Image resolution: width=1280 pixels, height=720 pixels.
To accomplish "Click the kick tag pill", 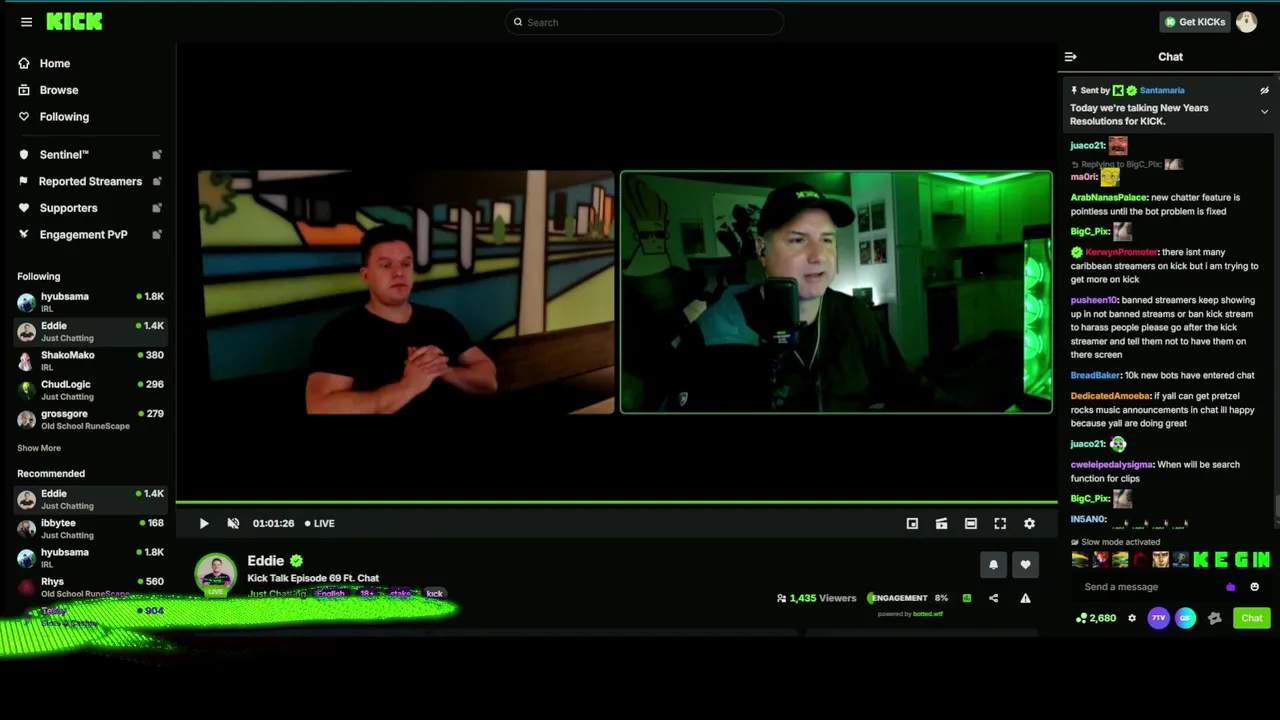I will pos(434,594).
